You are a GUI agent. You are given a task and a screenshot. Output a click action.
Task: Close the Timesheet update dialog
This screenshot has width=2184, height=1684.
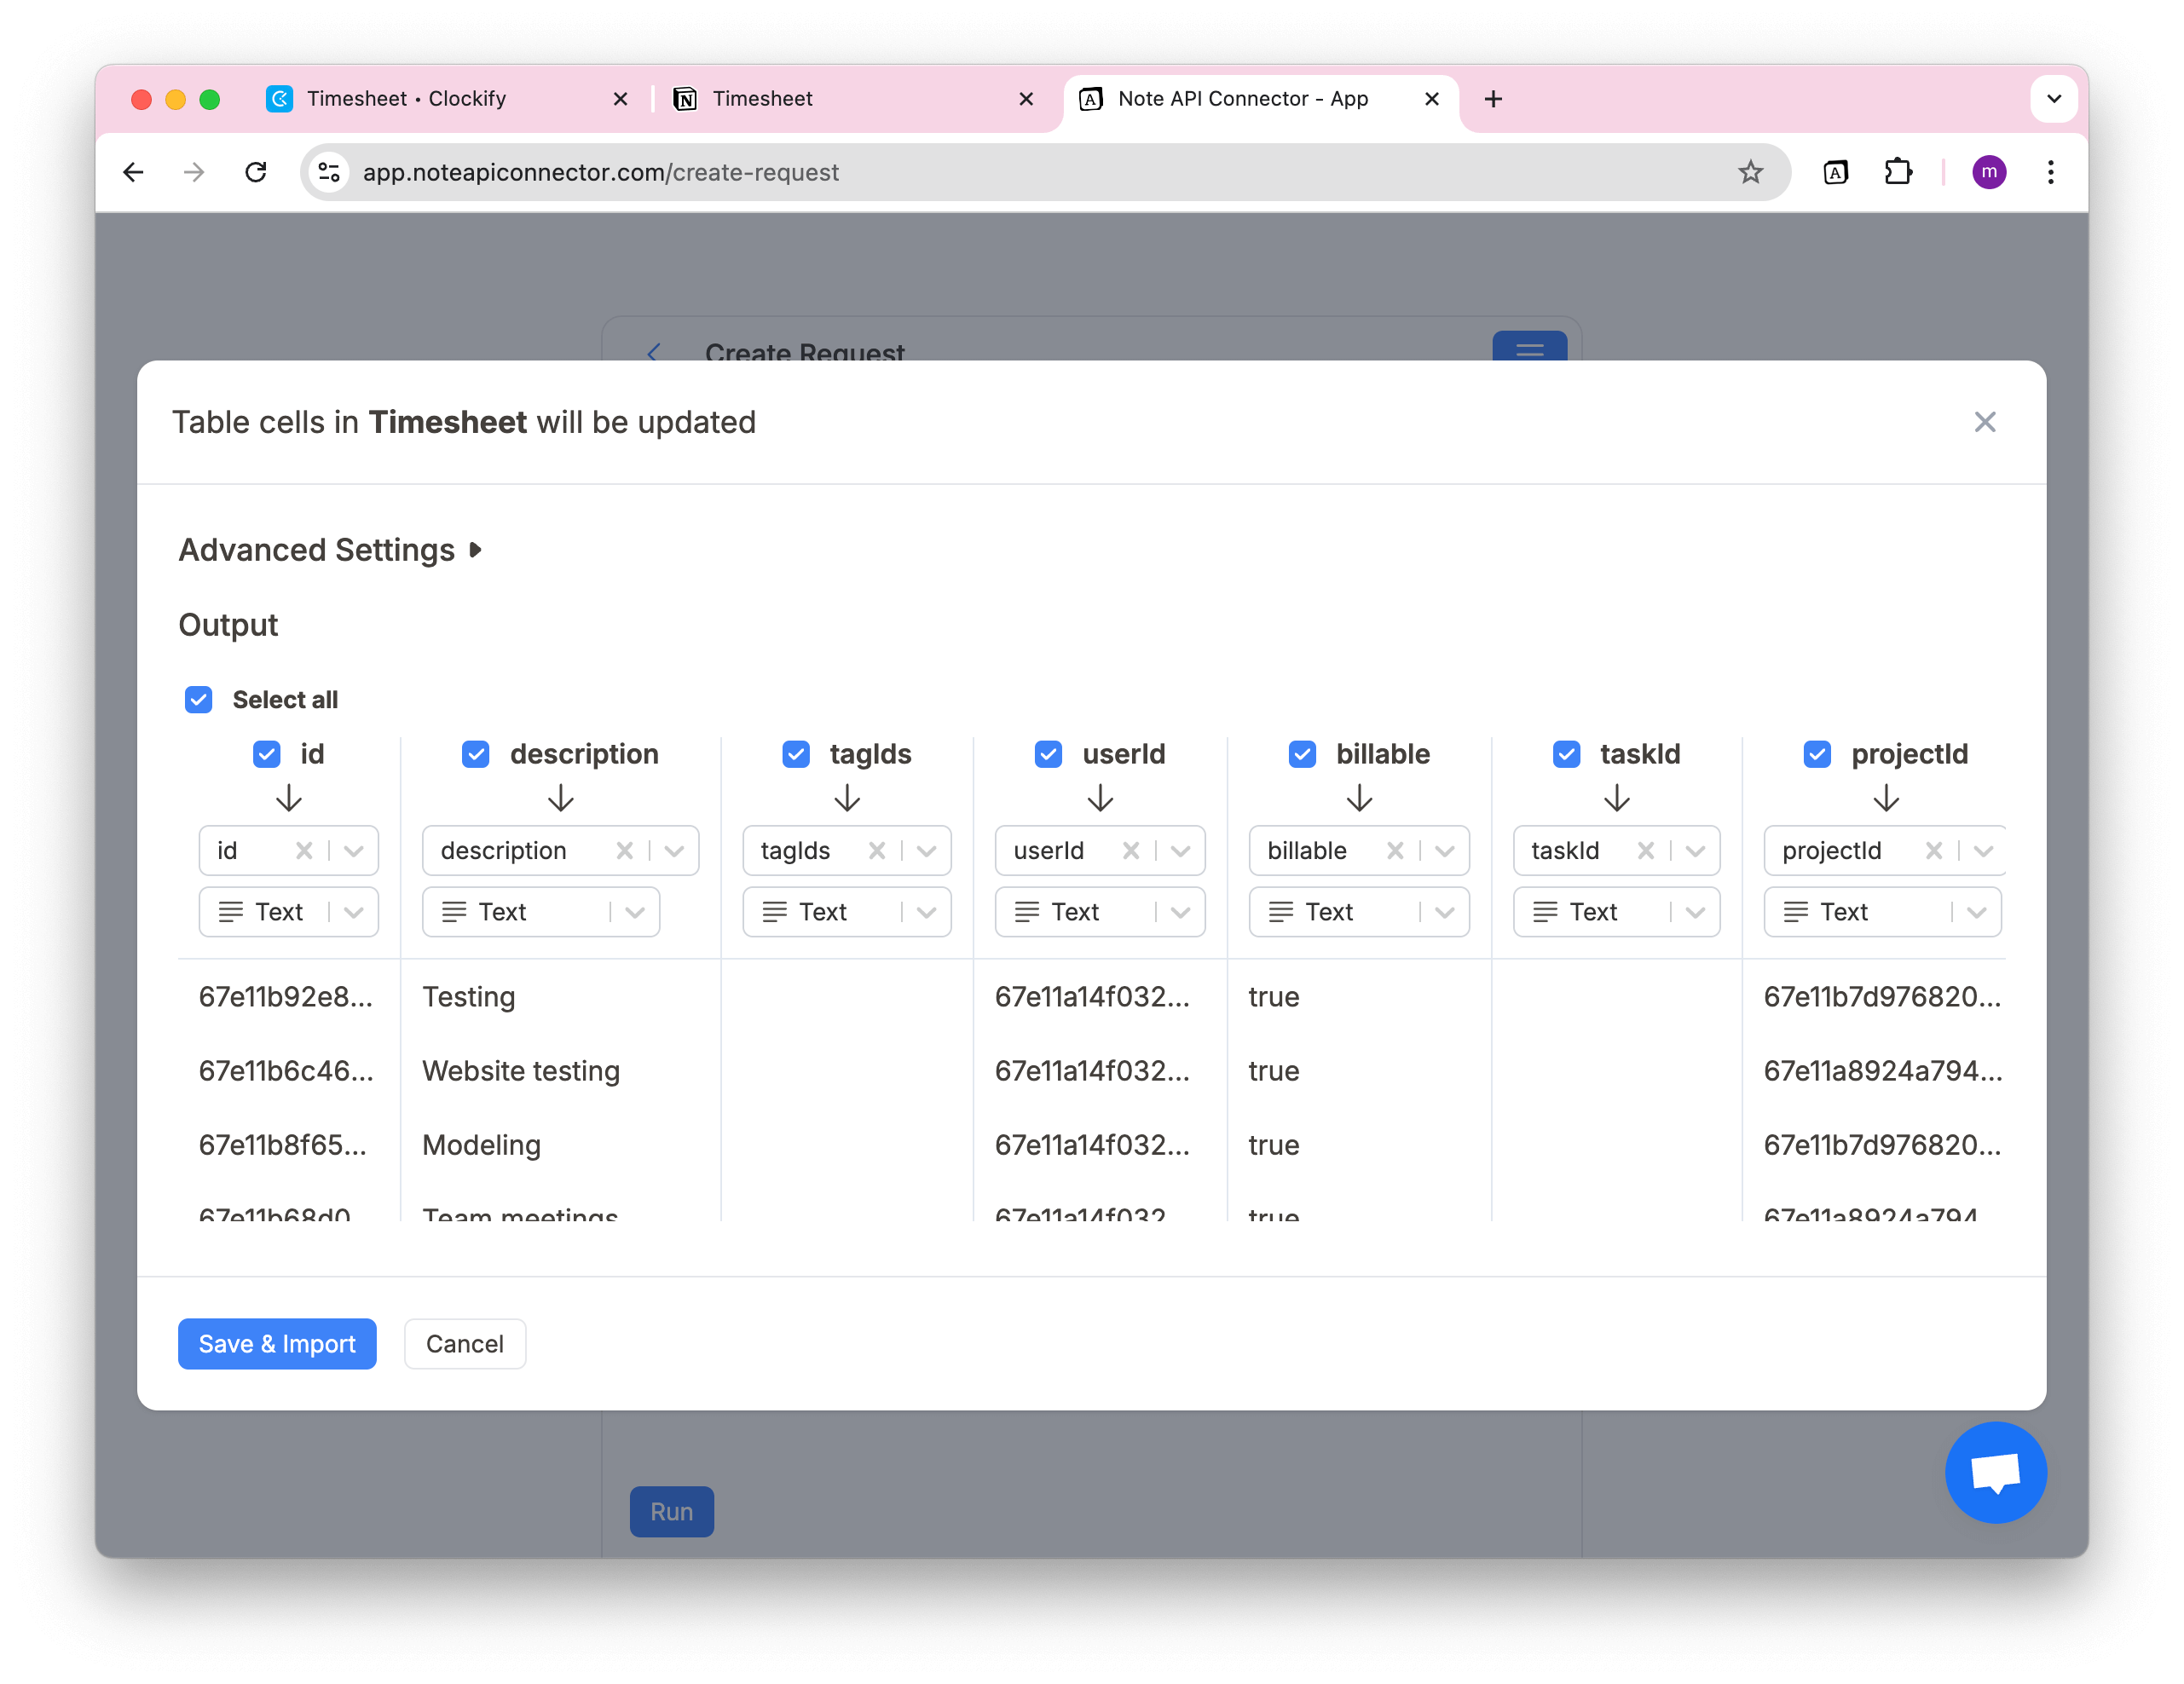1984,422
